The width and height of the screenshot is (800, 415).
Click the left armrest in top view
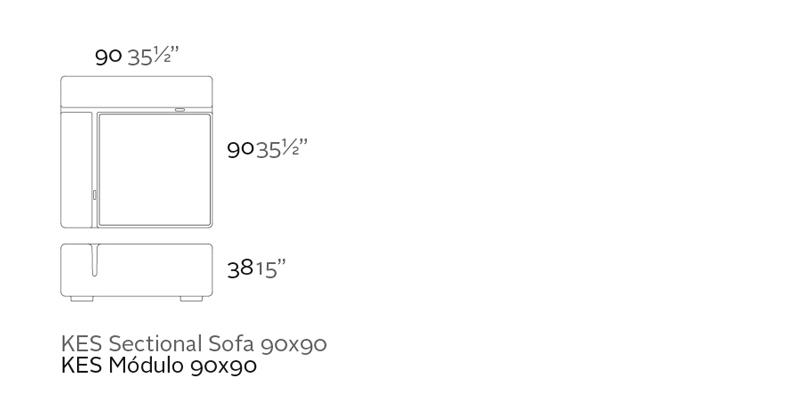click(76, 167)
